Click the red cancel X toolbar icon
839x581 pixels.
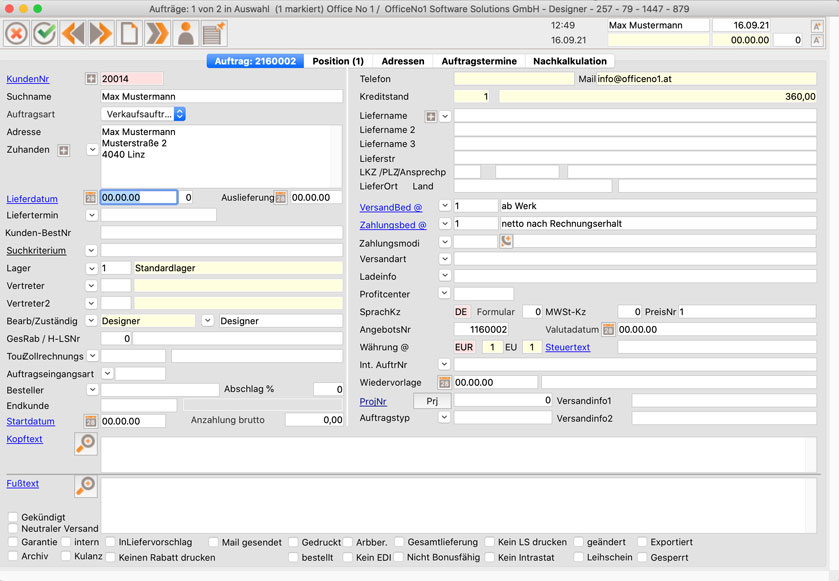(x=17, y=34)
